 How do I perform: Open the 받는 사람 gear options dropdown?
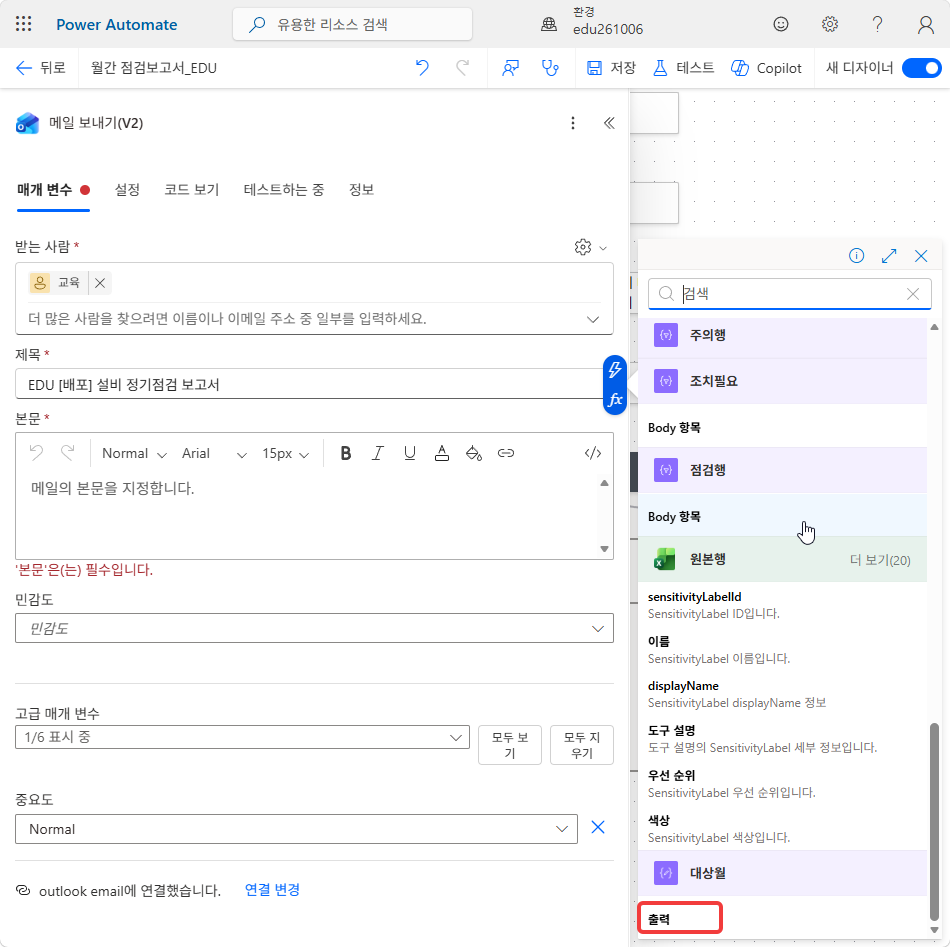pos(590,247)
